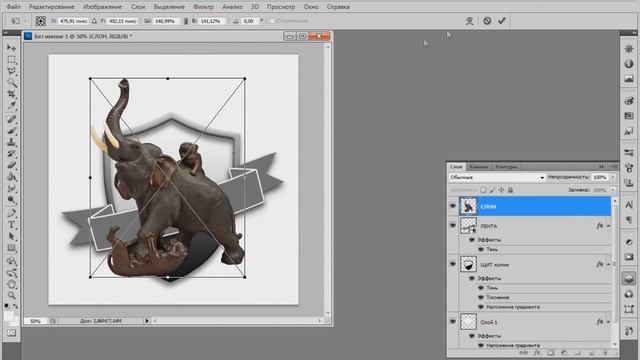Select the Rectangular Marquee tool
This screenshot has width=640, height=360.
pyautogui.click(x=11, y=60)
